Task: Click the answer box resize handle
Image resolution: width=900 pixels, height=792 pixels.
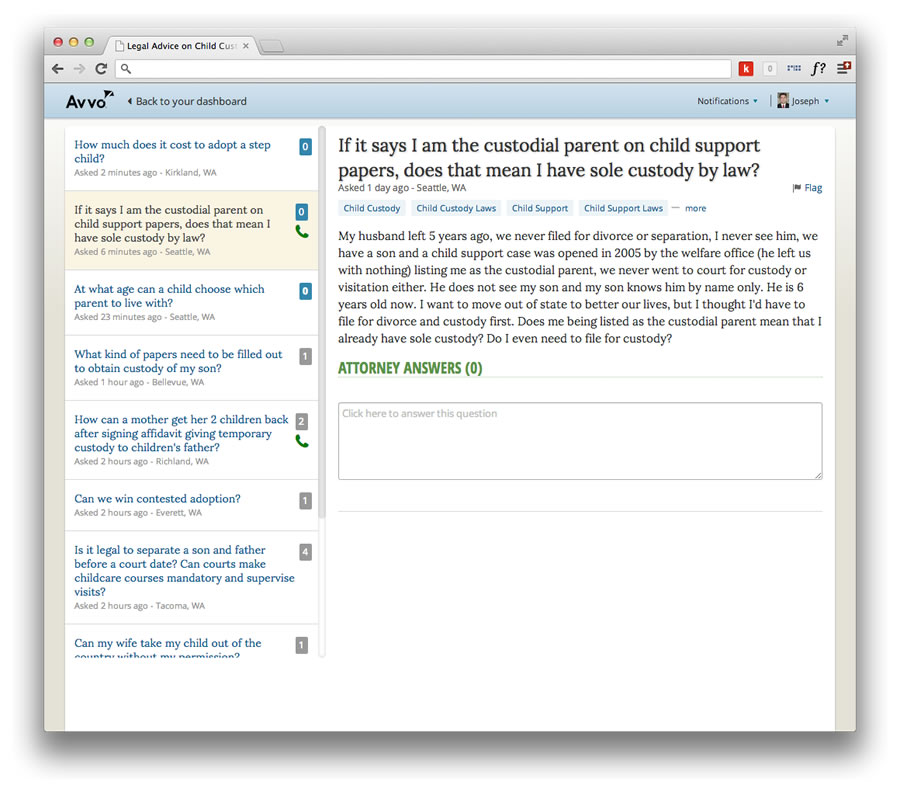Action: (x=818, y=475)
